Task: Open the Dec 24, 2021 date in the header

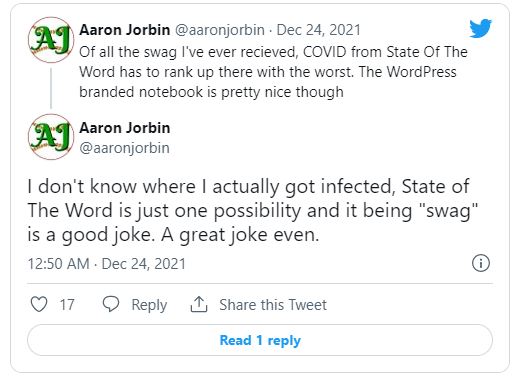Action: point(318,30)
